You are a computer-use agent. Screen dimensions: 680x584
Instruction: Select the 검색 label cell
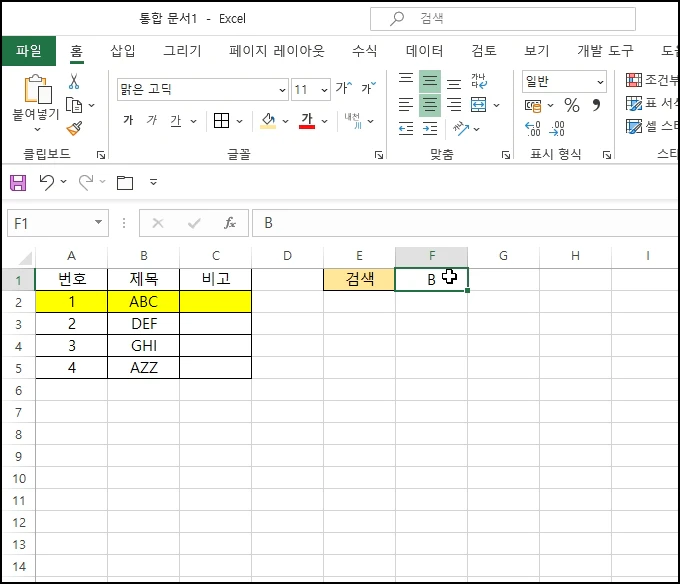click(x=359, y=279)
